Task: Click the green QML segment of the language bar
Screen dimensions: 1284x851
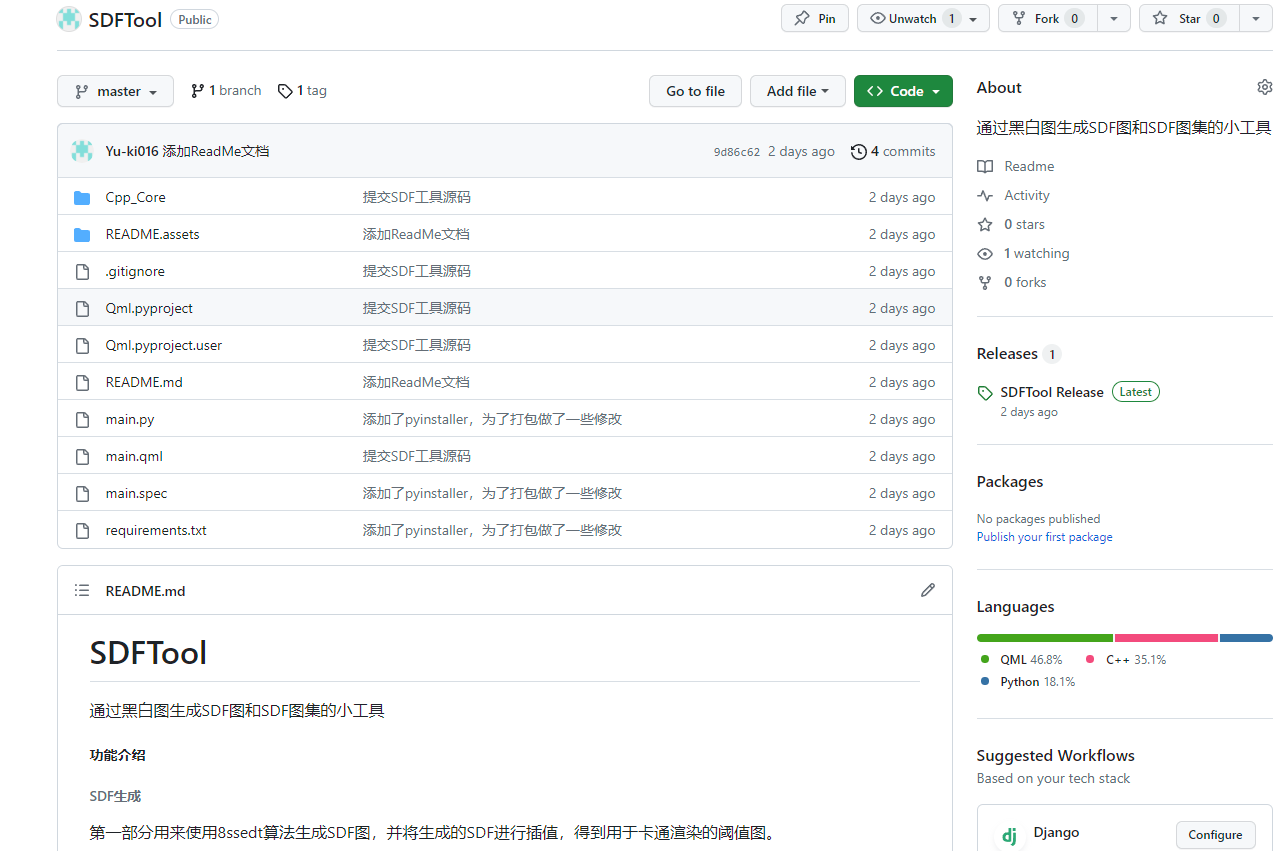Action: click(x=1044, y=637)
